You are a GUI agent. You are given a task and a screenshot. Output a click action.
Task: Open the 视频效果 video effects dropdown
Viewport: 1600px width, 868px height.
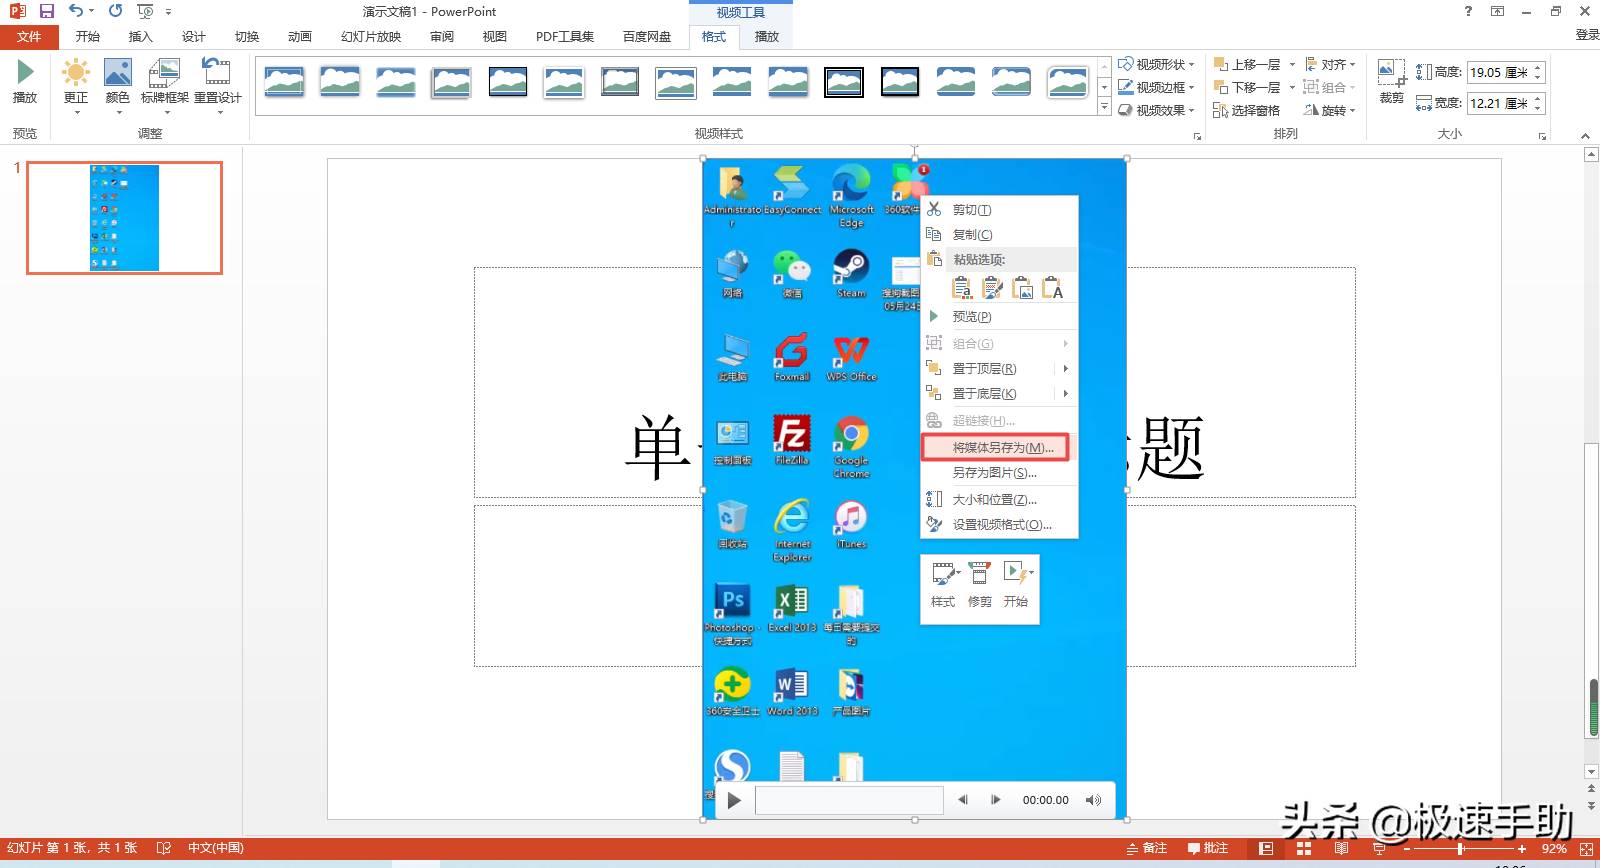tap(1157, 110)
